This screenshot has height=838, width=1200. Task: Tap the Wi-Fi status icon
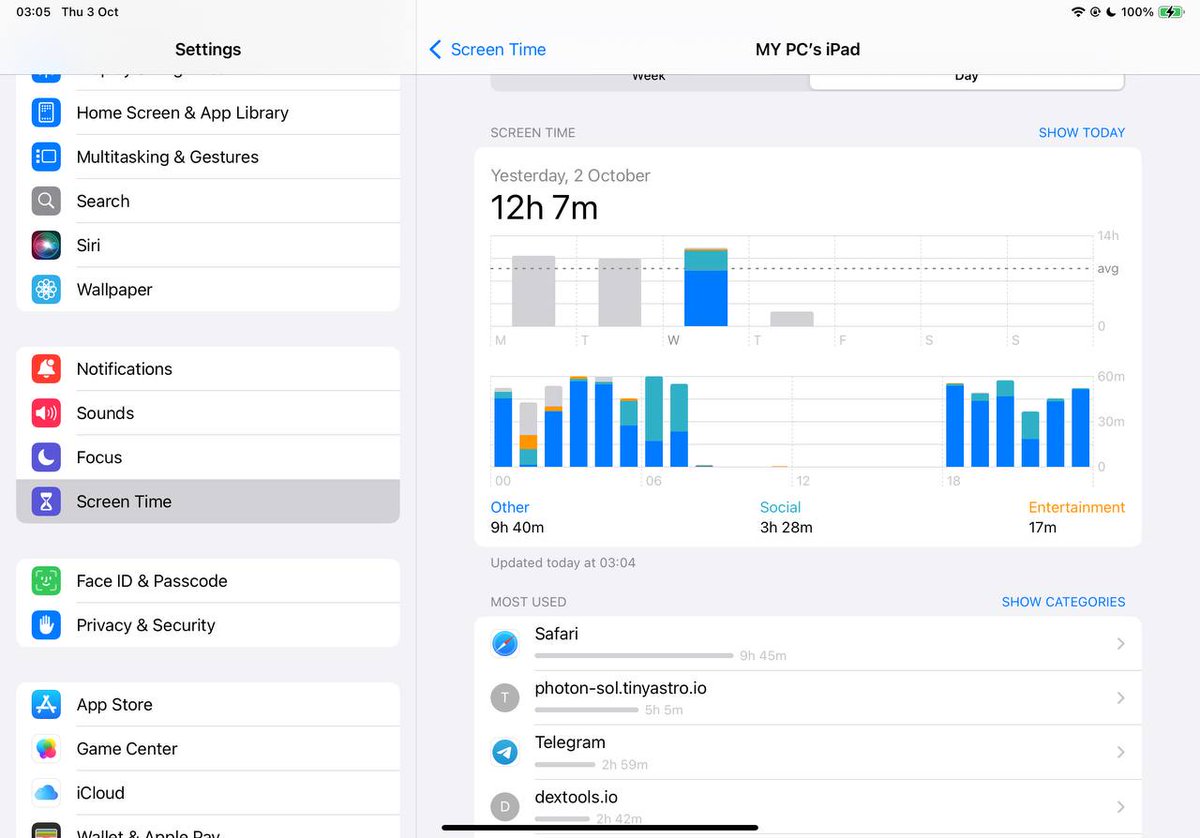click(x=1077, y=12)
